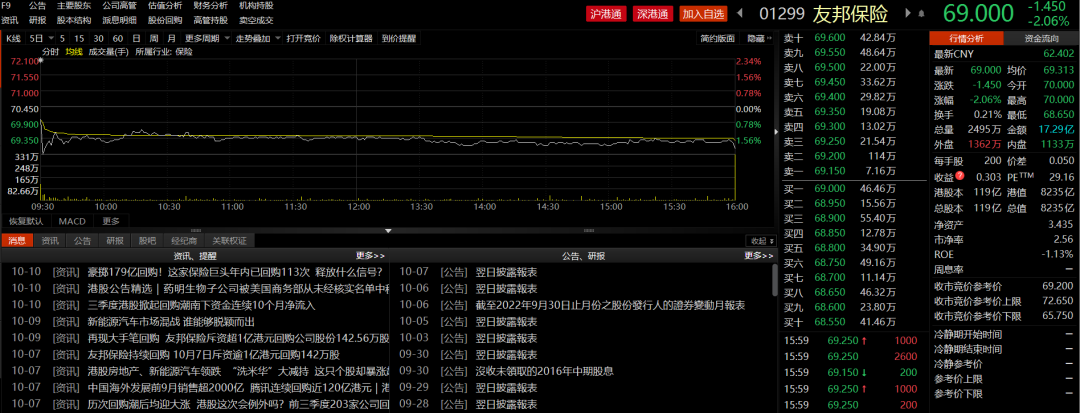Open 卖空成交 menu item
The image size is (1080, 413).
(x=256, y=20)
